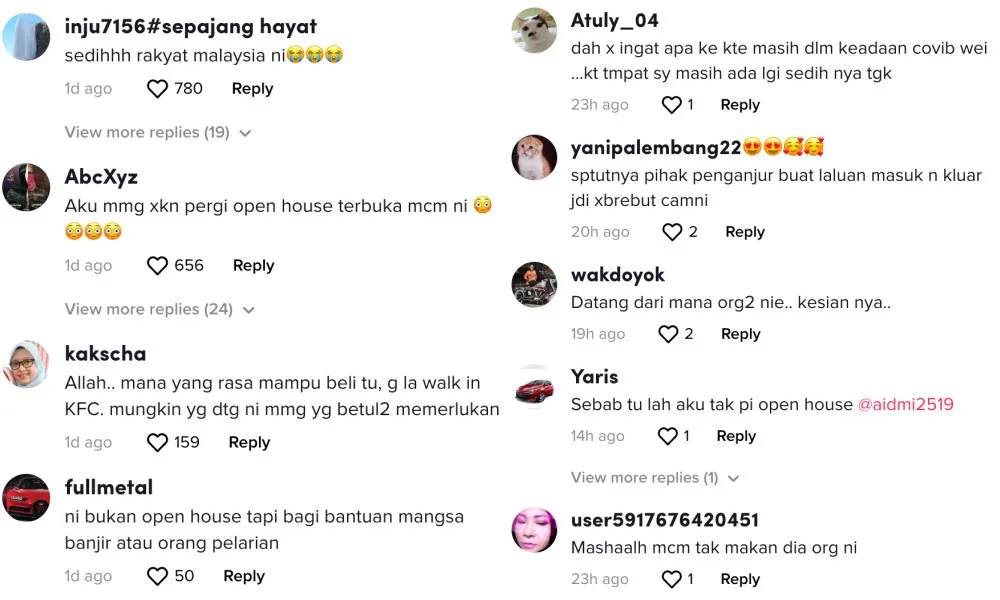Like Yaris's open house comment

click(x=668, y=436)
